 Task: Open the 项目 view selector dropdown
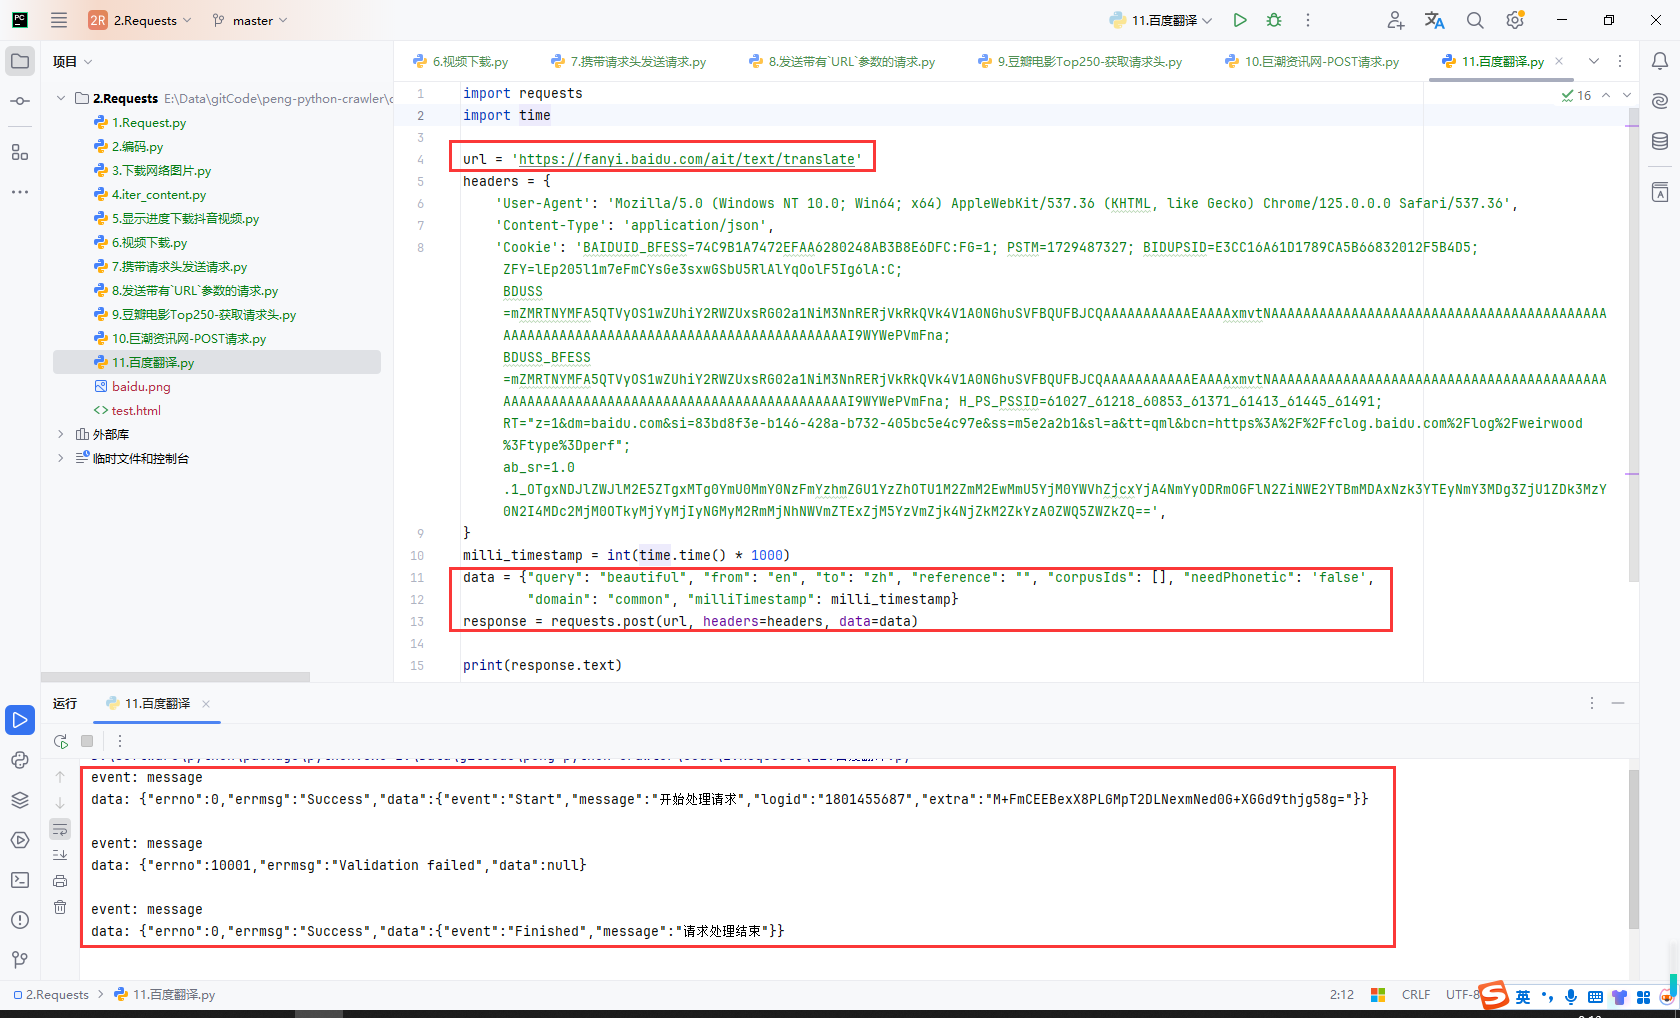point(73,61)
